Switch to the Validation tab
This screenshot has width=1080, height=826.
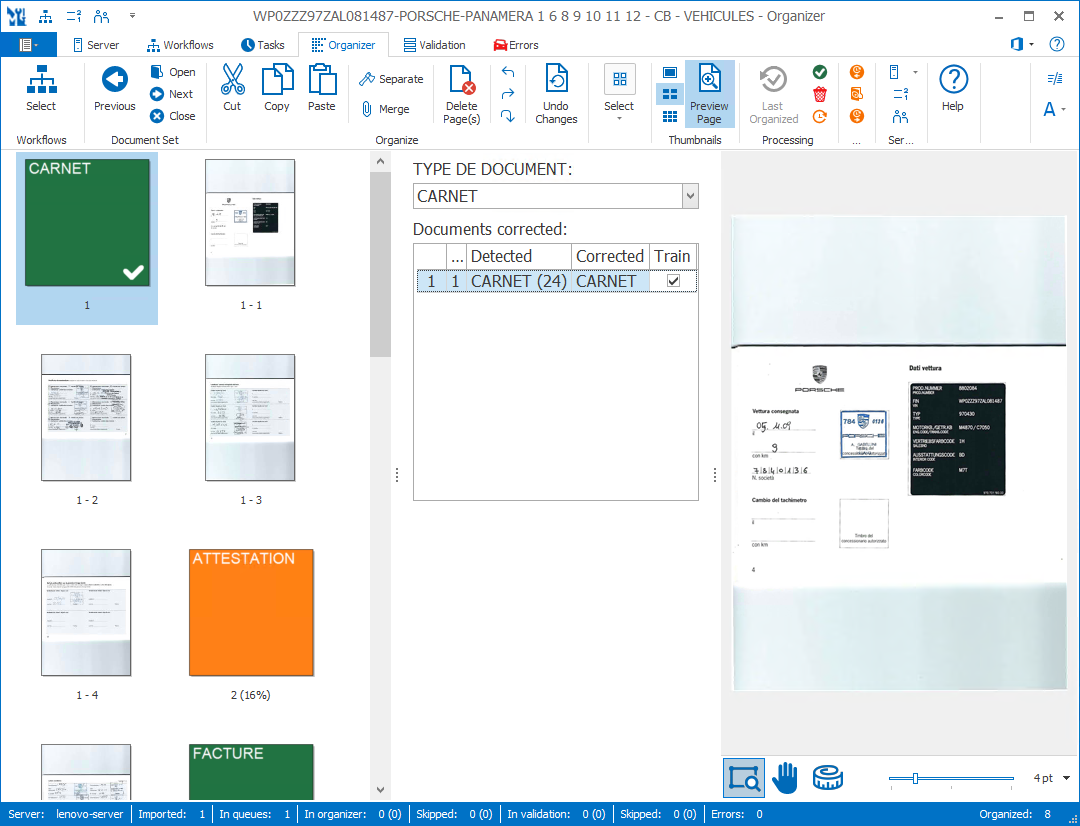click(434, 45)
